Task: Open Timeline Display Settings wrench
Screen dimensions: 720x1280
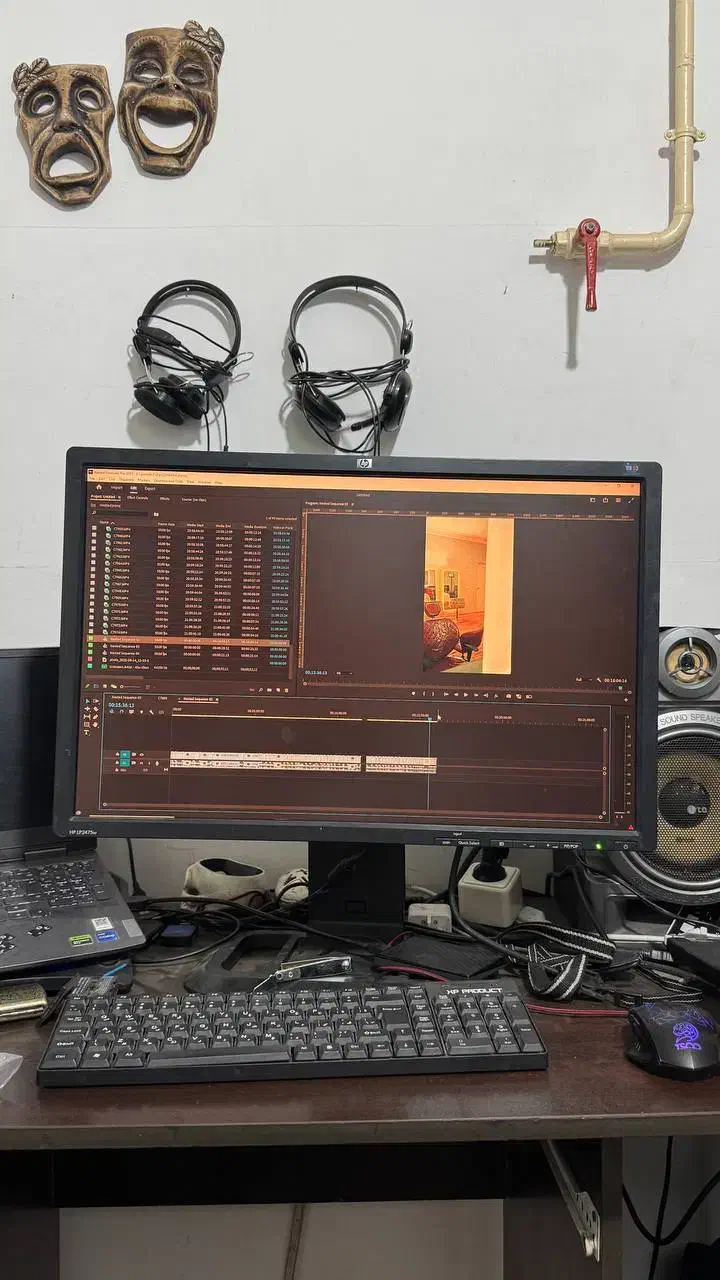Action: click(151, 712)
